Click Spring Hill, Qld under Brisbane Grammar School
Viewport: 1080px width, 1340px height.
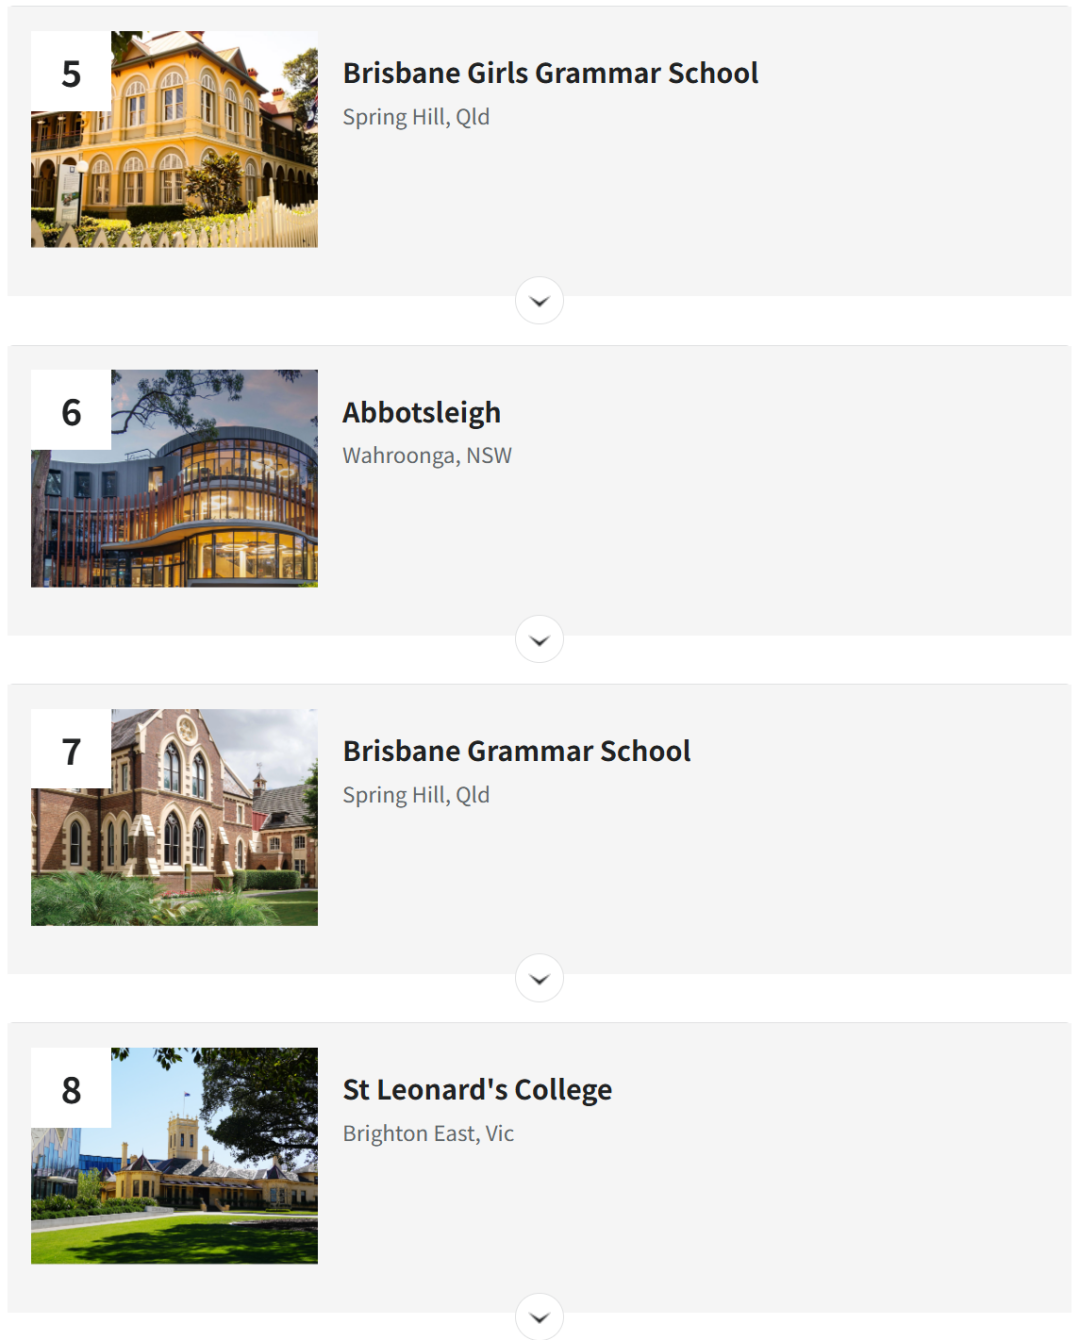[416, 795]
